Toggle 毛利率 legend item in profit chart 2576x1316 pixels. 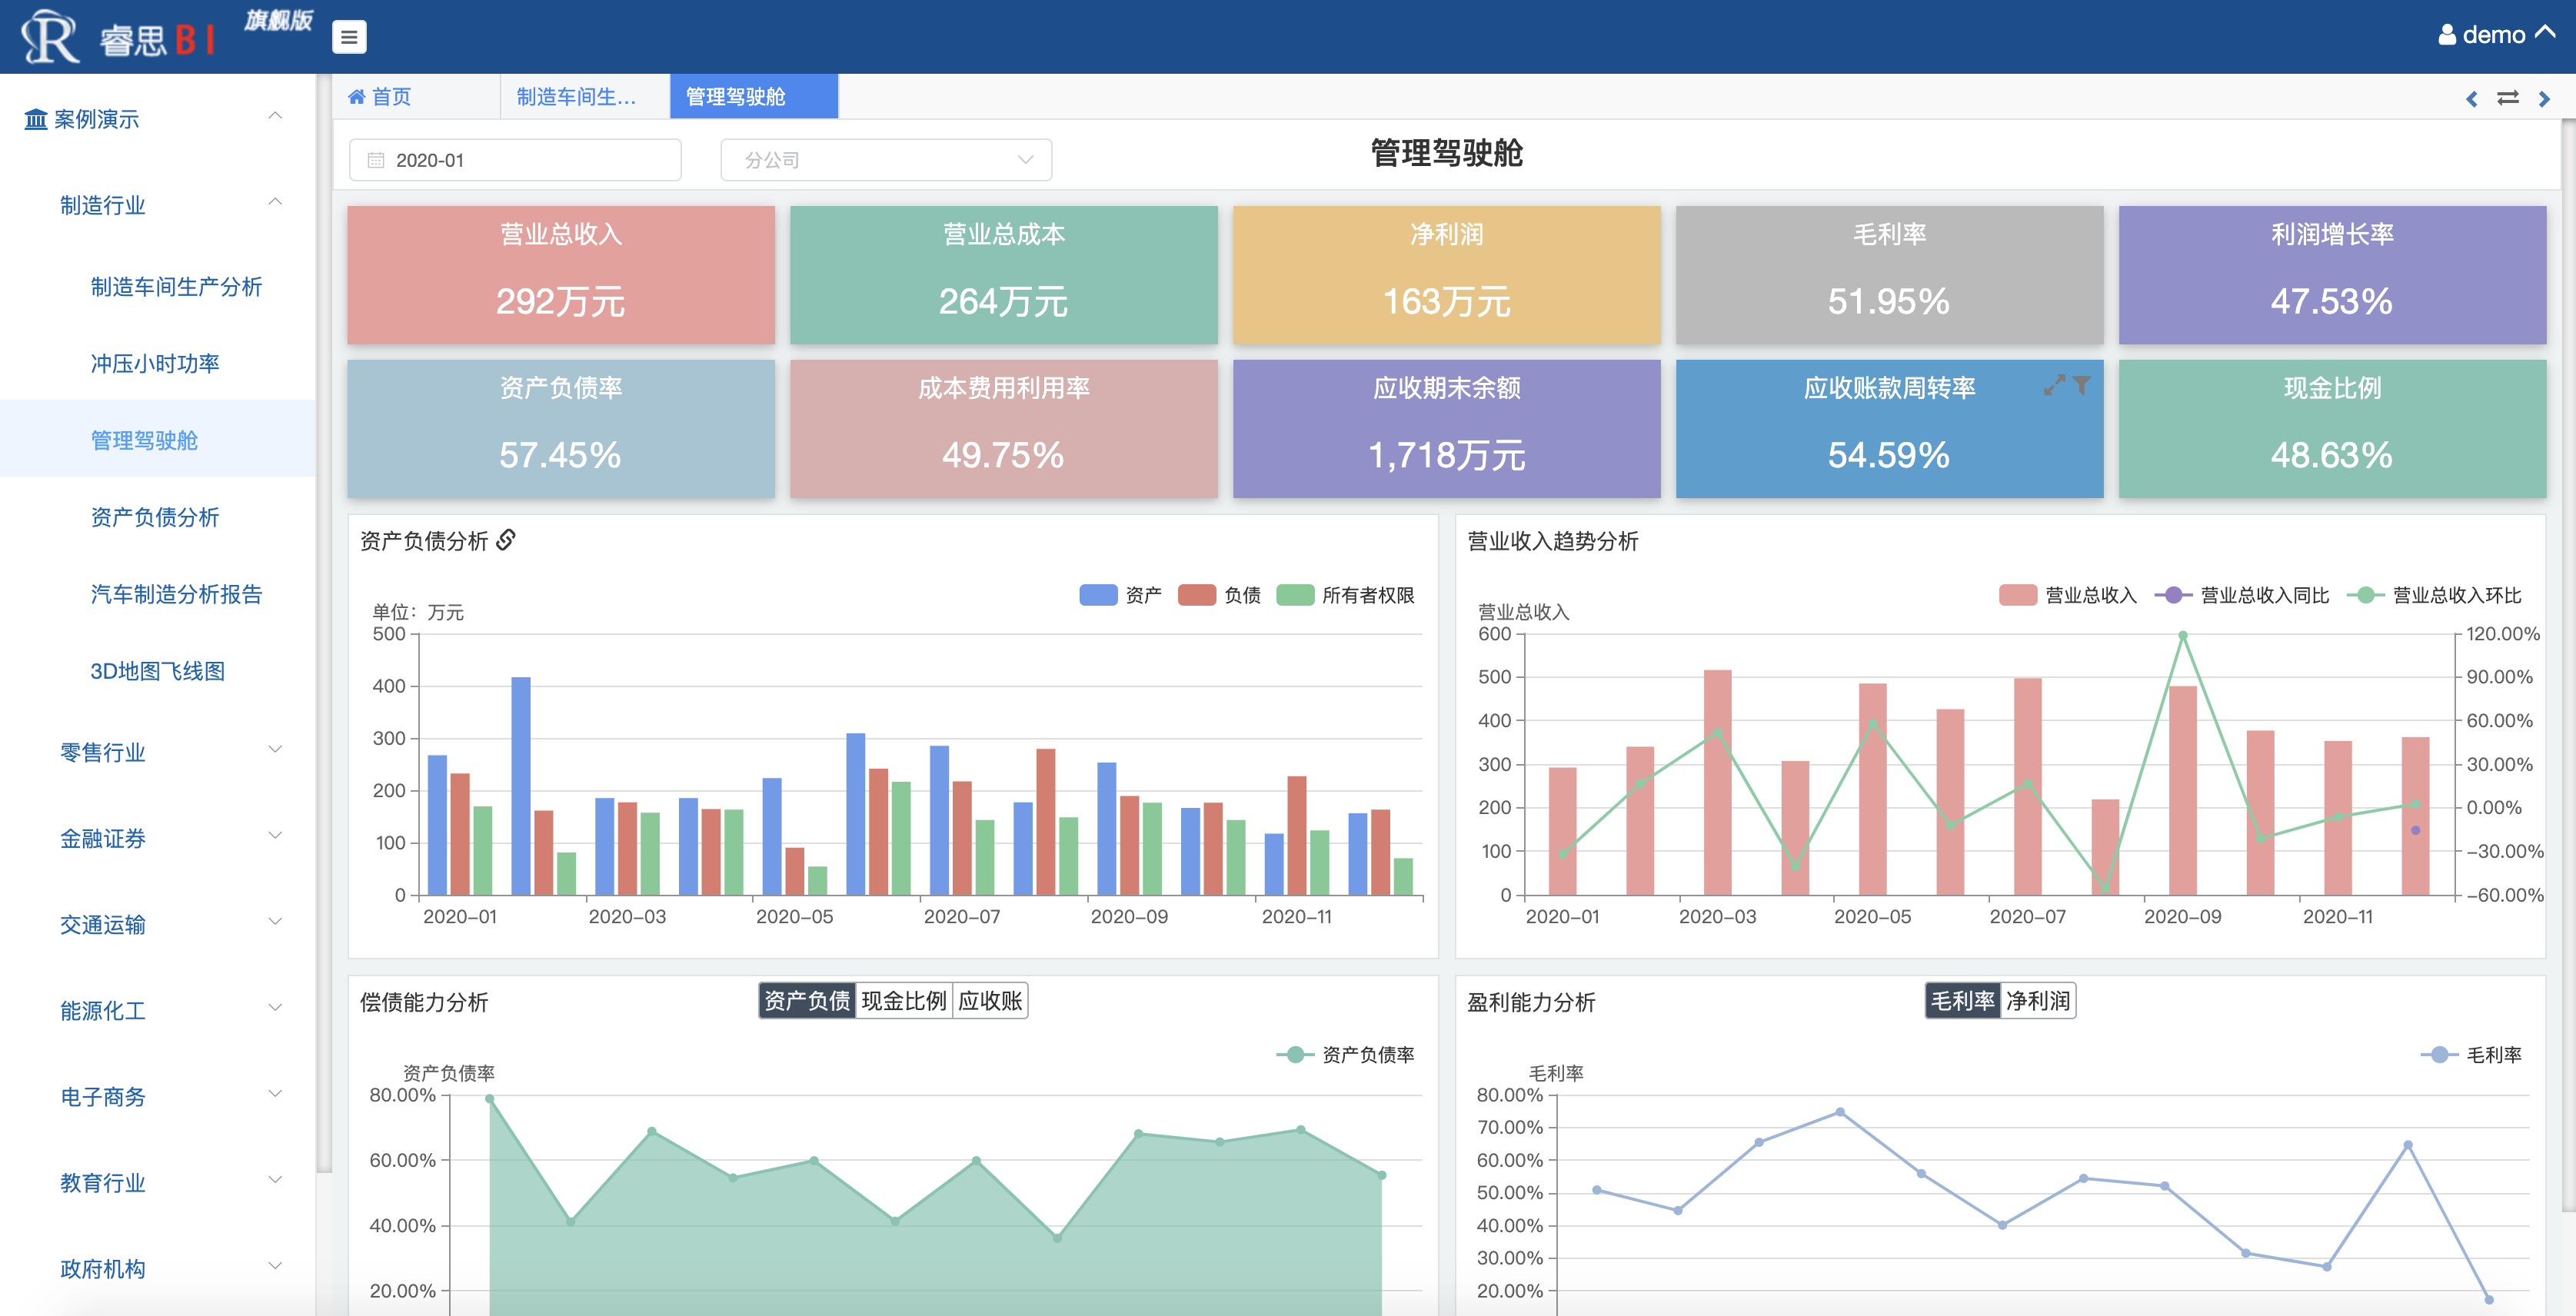click(2470, 1054)
